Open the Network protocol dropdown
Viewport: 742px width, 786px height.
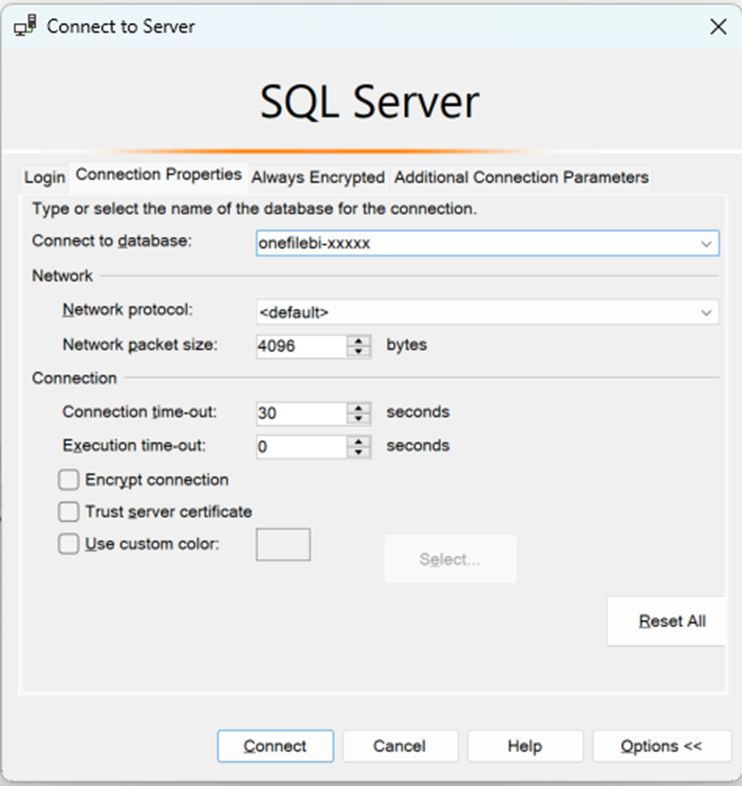487,312
